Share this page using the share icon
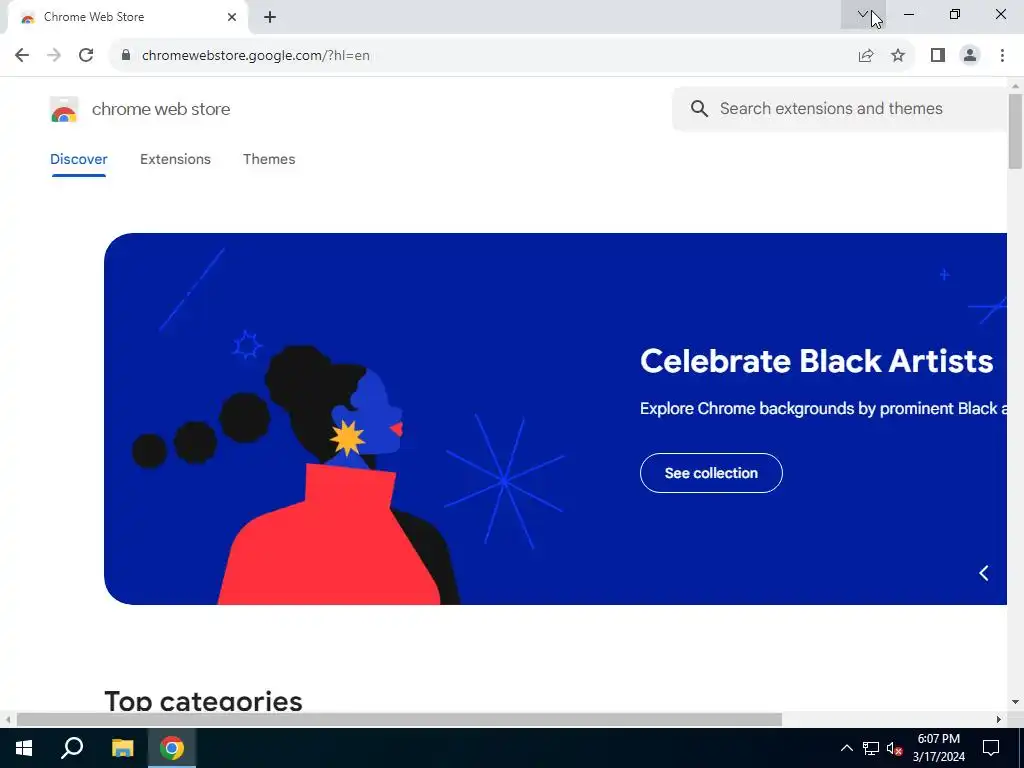 866,56
